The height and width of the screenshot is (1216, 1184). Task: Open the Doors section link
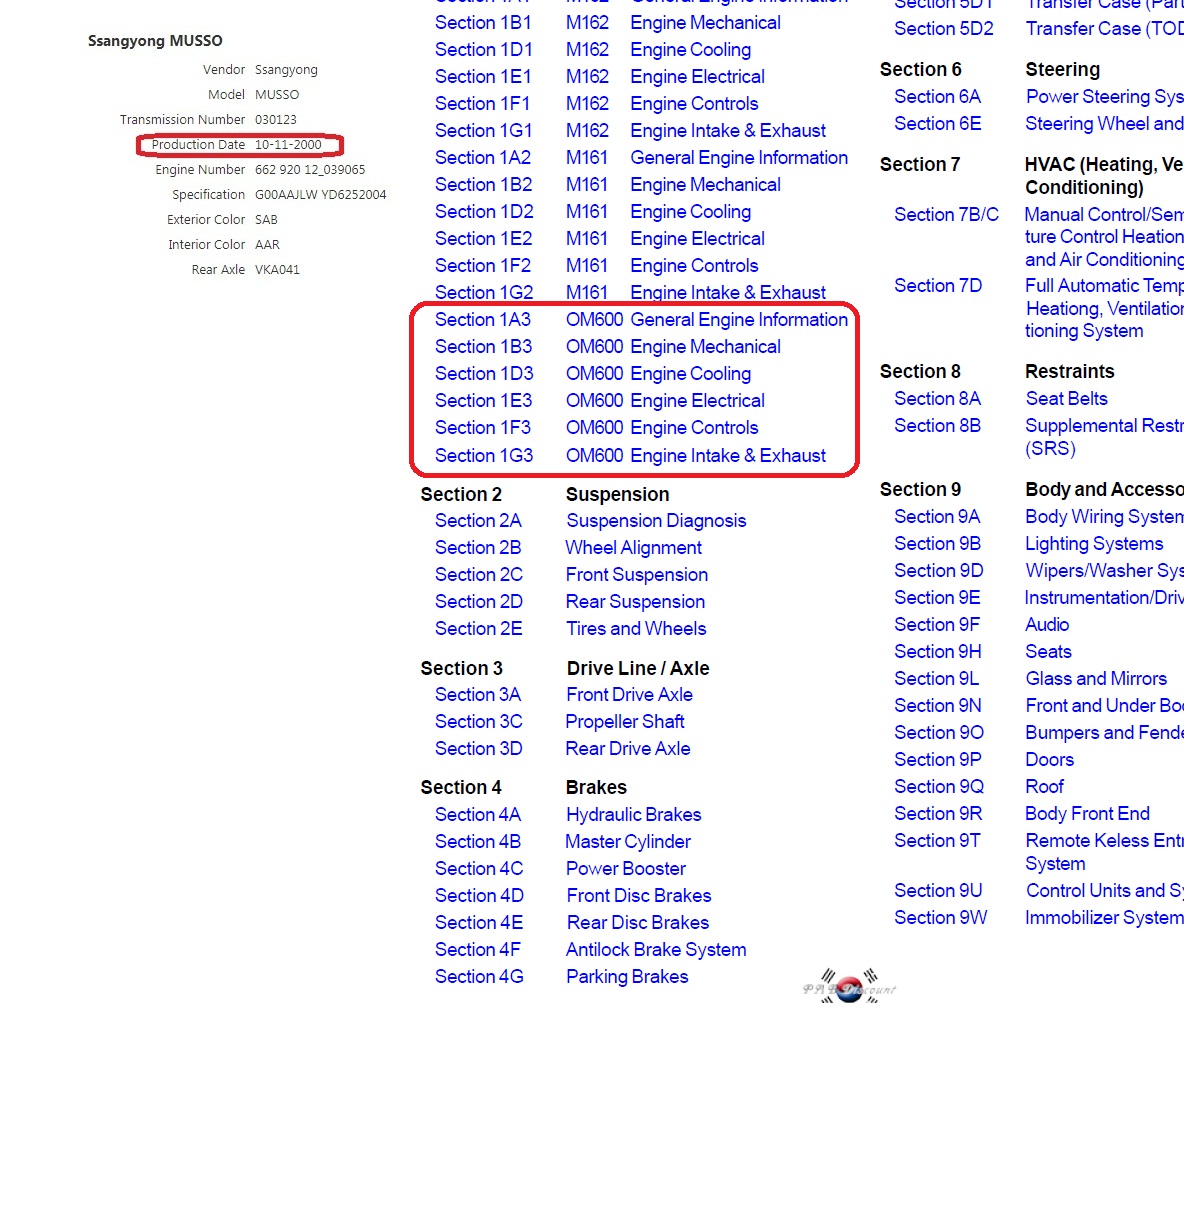point(1049,760)
